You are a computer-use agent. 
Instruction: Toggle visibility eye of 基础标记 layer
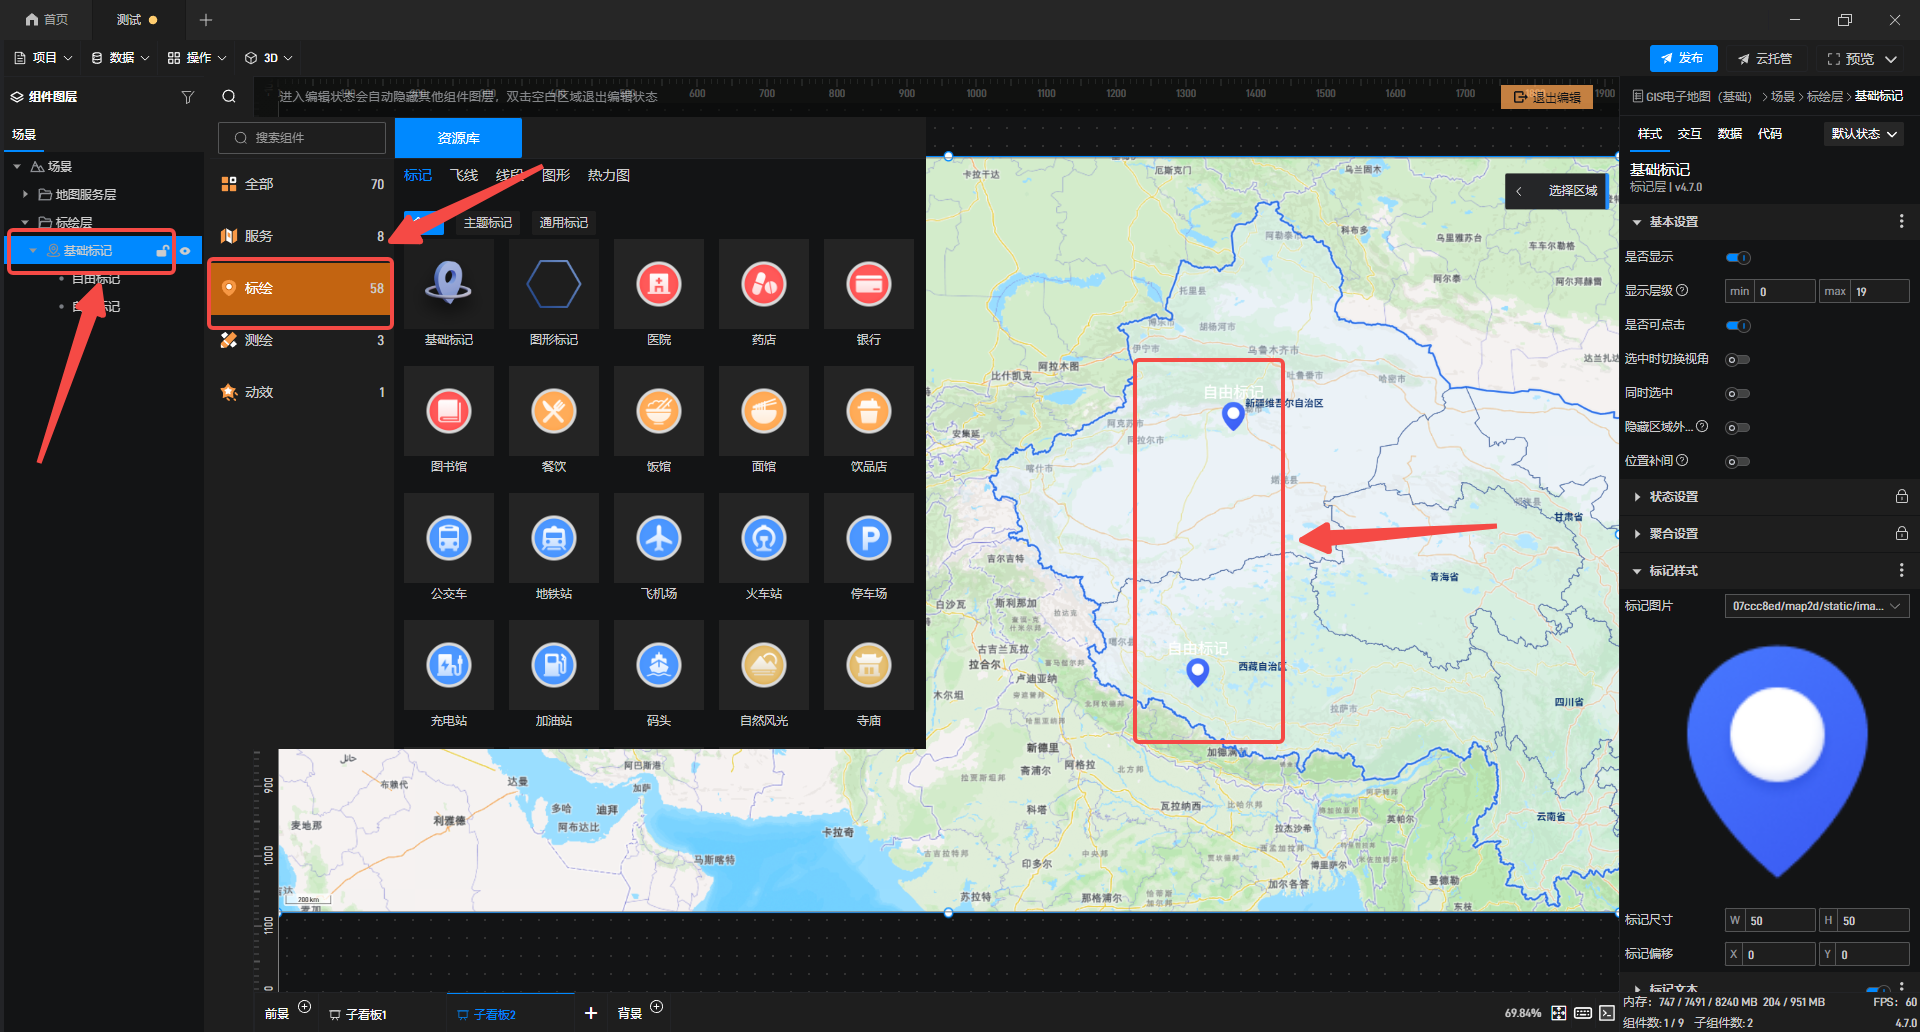[185, 251]
